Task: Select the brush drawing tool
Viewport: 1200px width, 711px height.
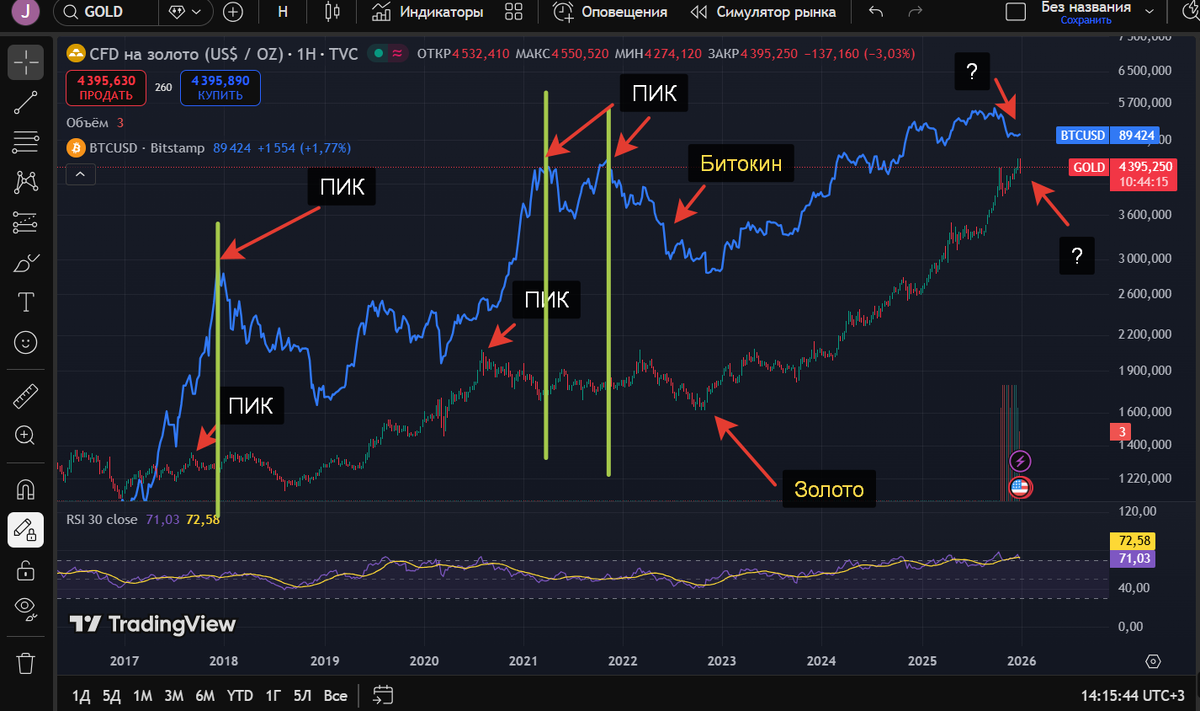Action: 26,263
